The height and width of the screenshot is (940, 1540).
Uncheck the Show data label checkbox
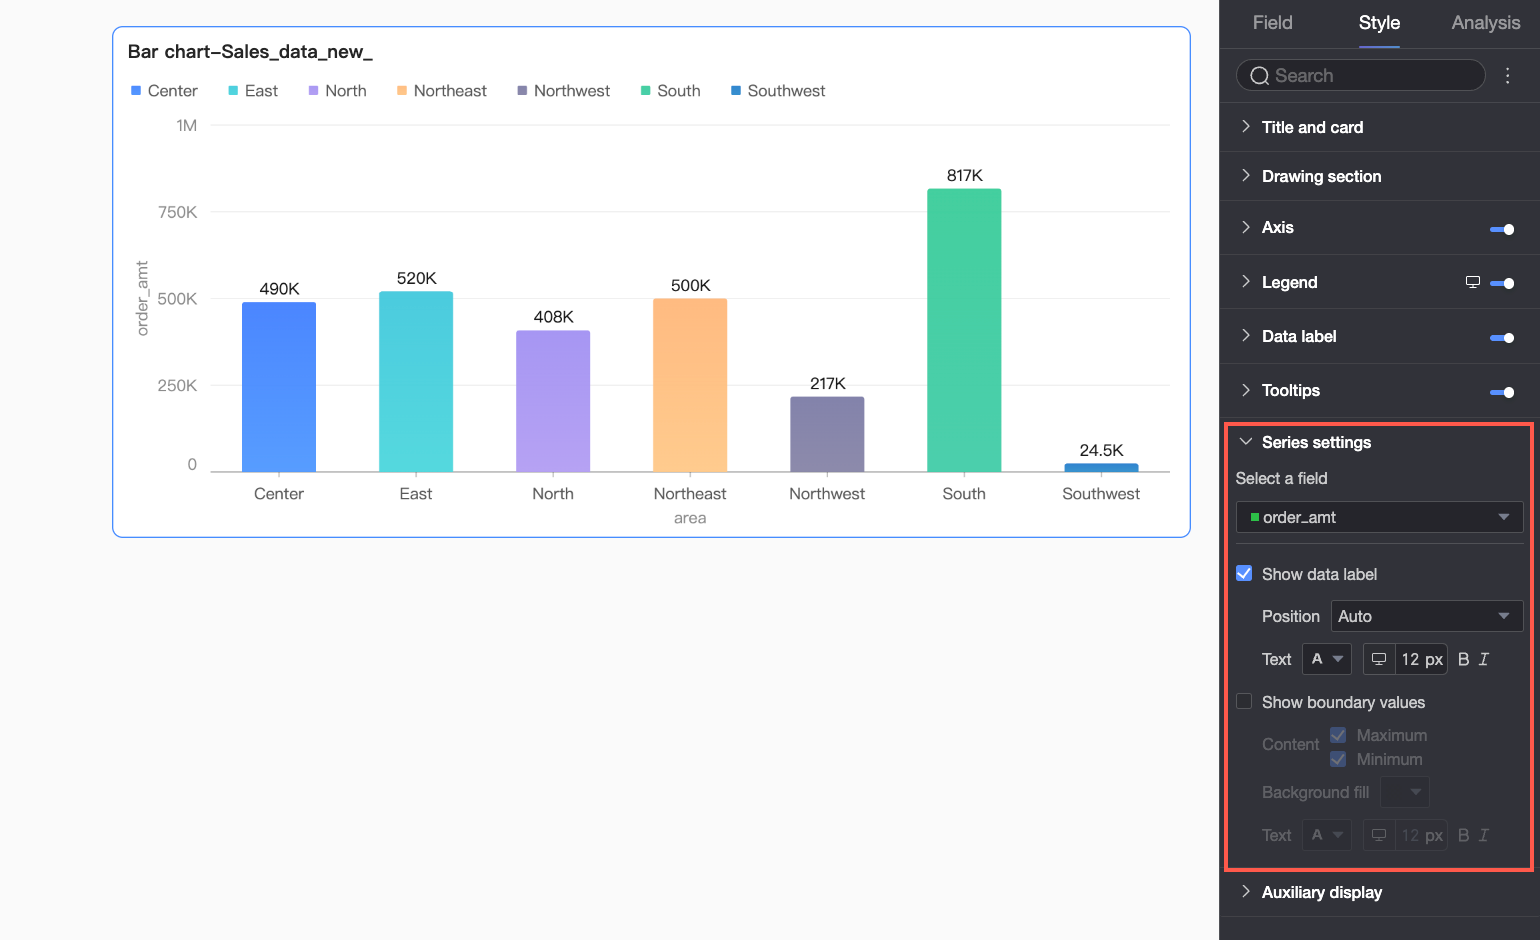click(x=1244, y=573)
